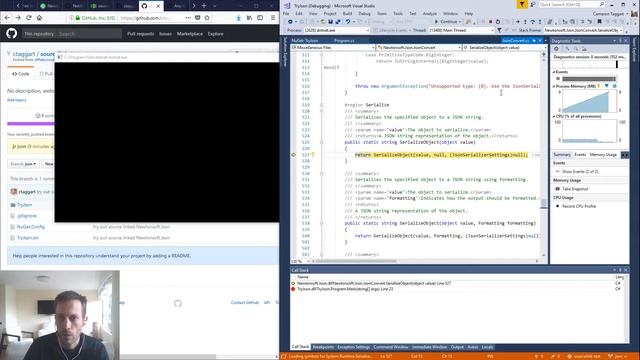Select the Events diagnostics tab
Image resolution: width=640 pixels, height=360 pixels.
pyautogui.click(x=580, y=155)
